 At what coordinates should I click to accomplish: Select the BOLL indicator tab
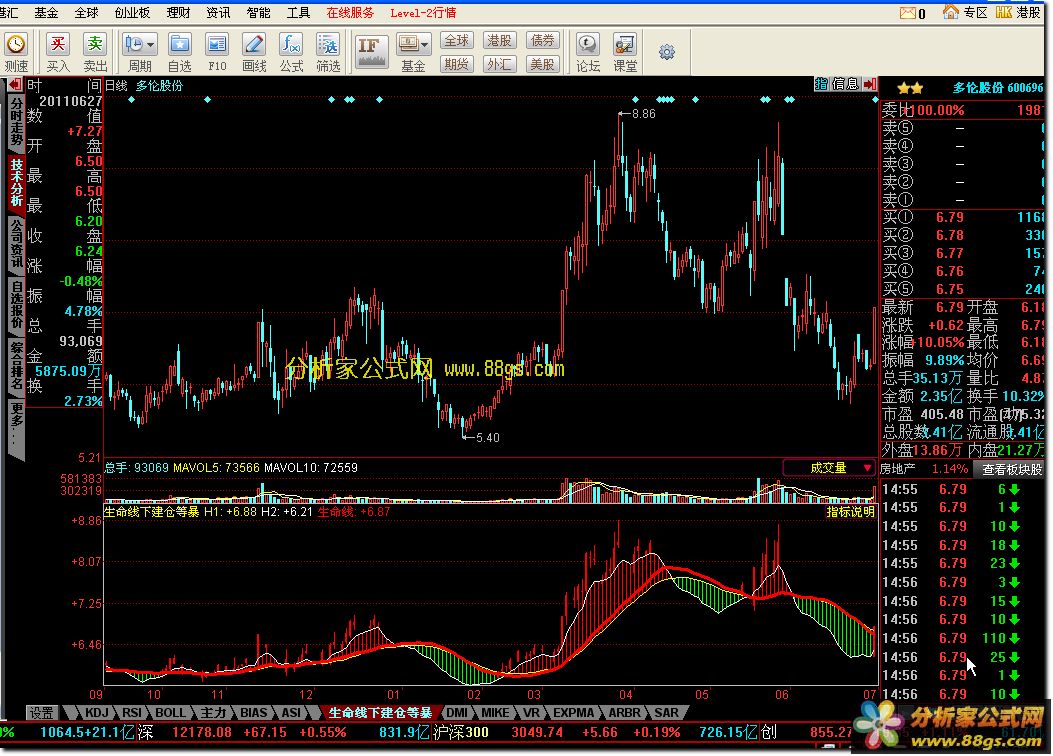(170, 712)
